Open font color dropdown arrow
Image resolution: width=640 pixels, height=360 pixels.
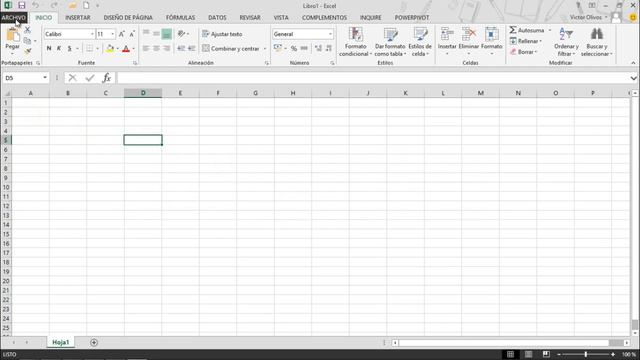pos(134,49)
